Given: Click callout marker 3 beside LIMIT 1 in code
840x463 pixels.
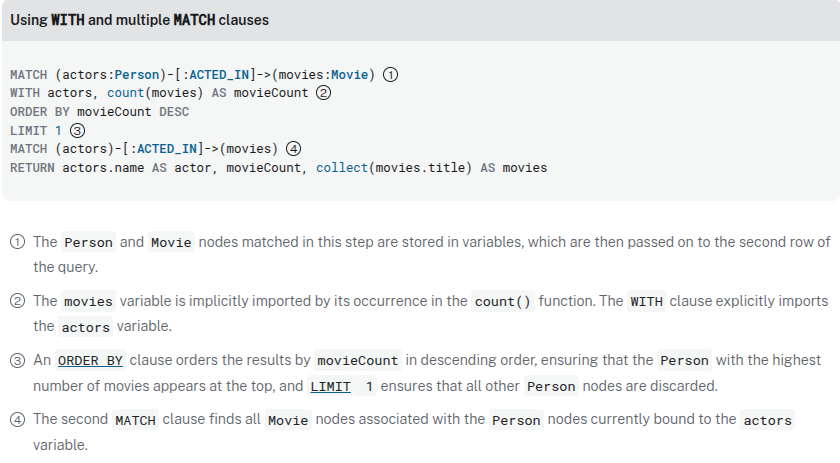Looking at the screenshot, I should tap(78, 130).
